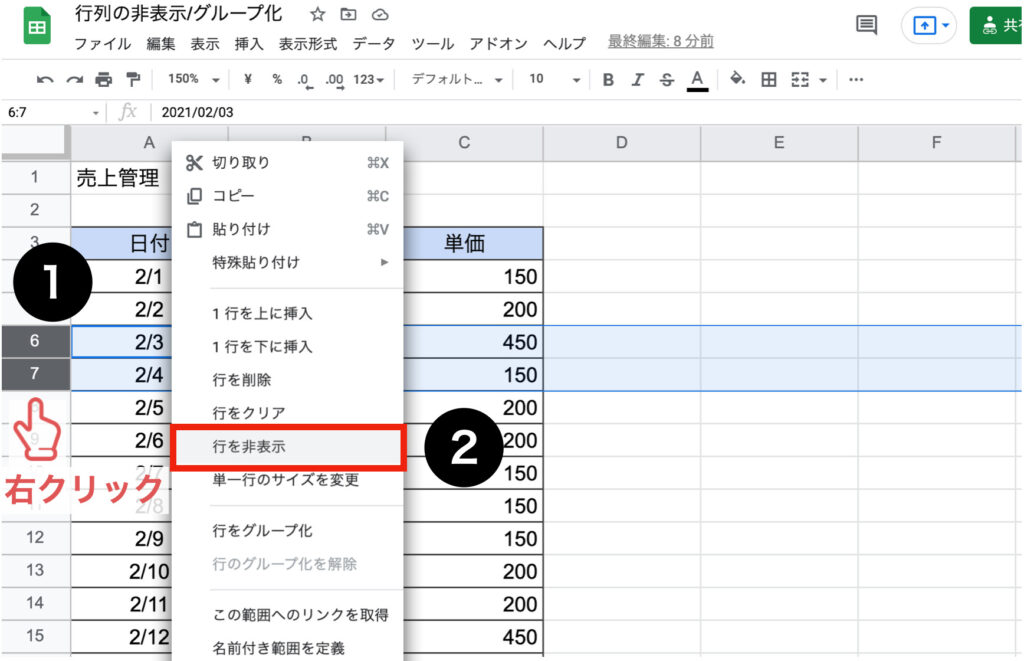The height and width of the screenshot is (661, 1024).
Task: Open the borders tool
Action: point(769,80)
